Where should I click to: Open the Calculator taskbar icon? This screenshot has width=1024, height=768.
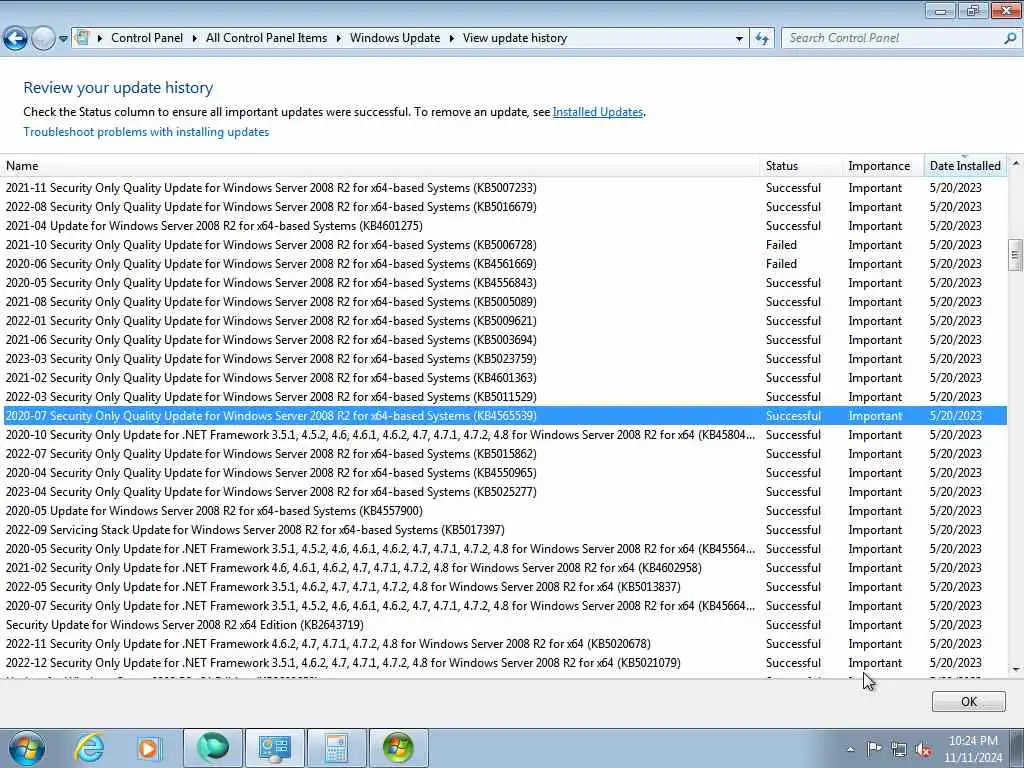336,748
